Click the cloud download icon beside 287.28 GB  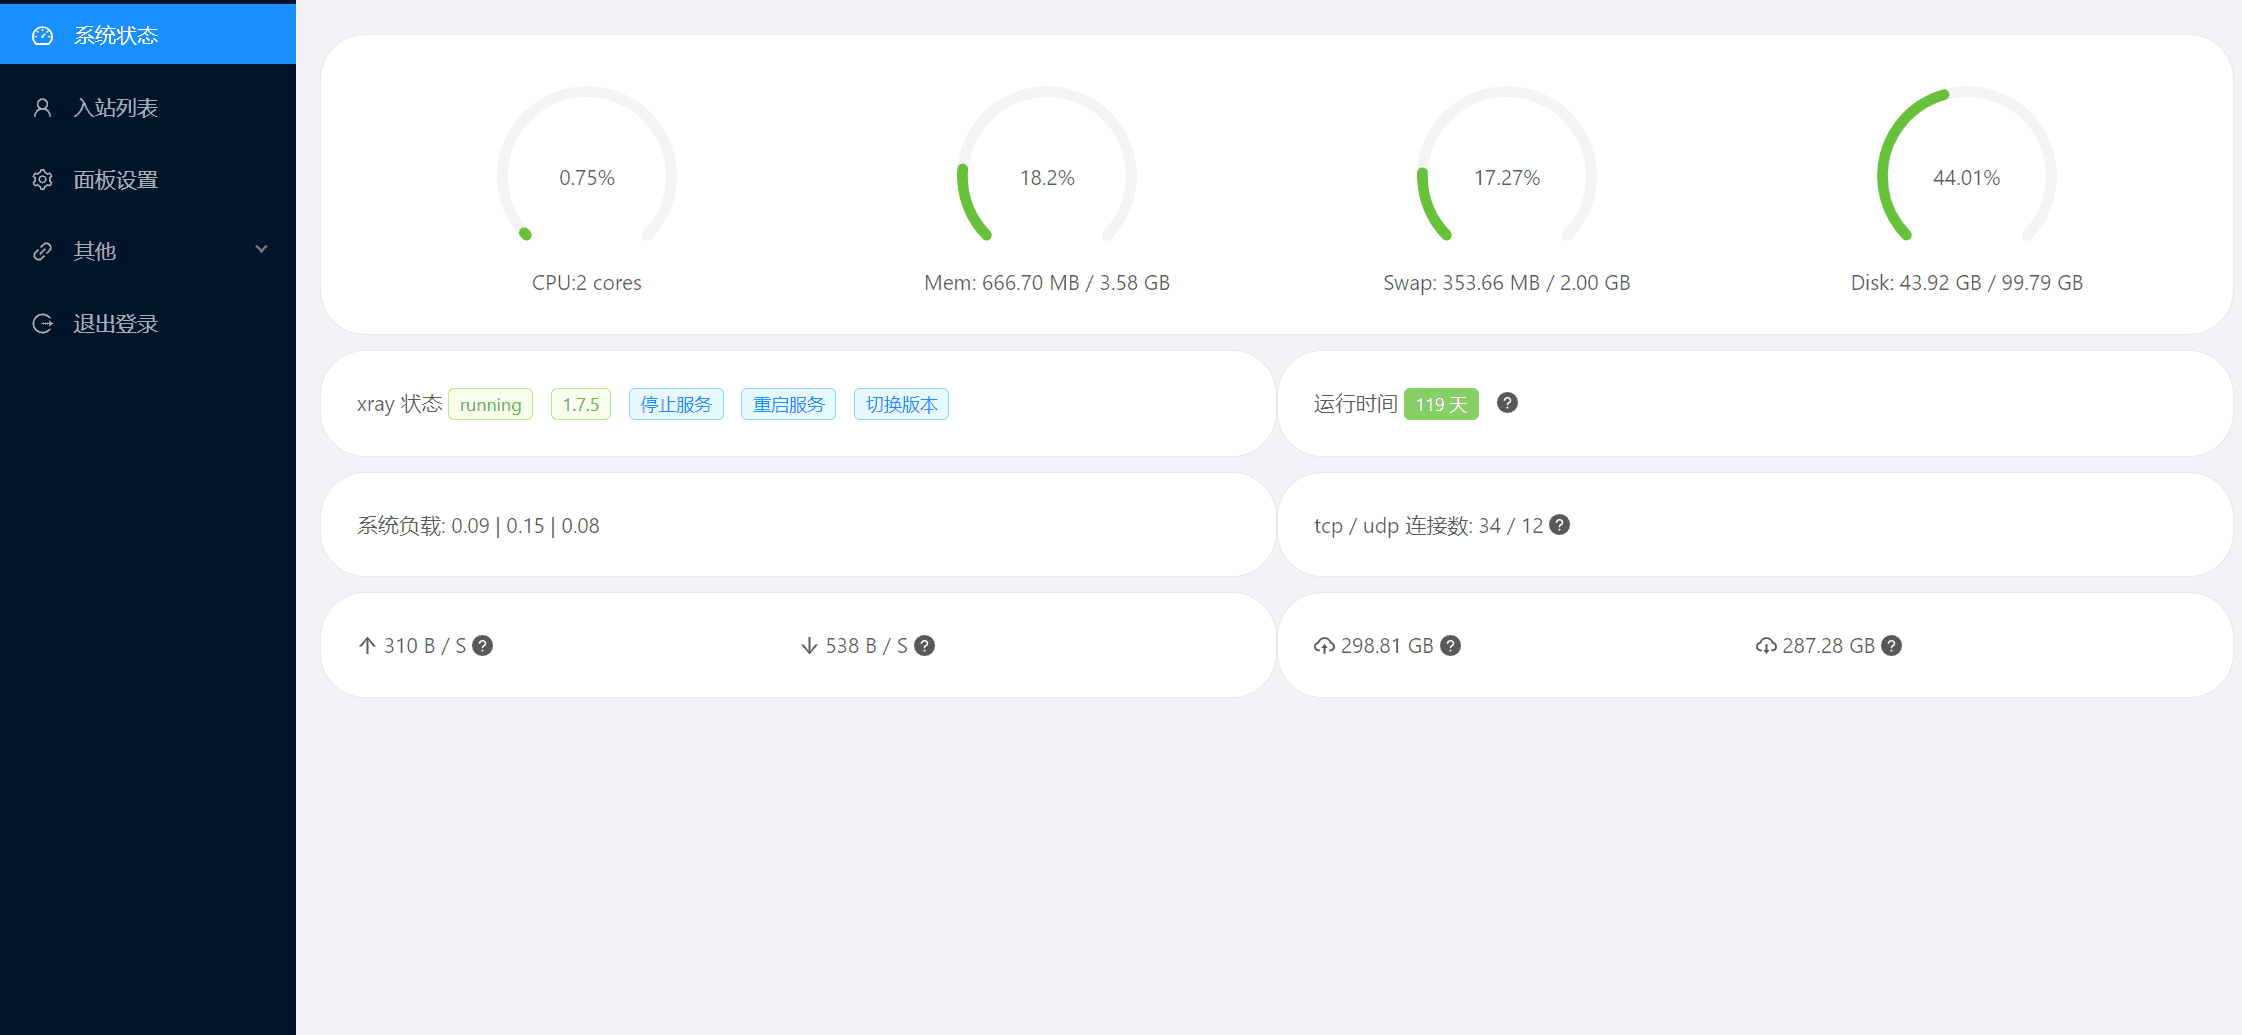(1764, 645)
